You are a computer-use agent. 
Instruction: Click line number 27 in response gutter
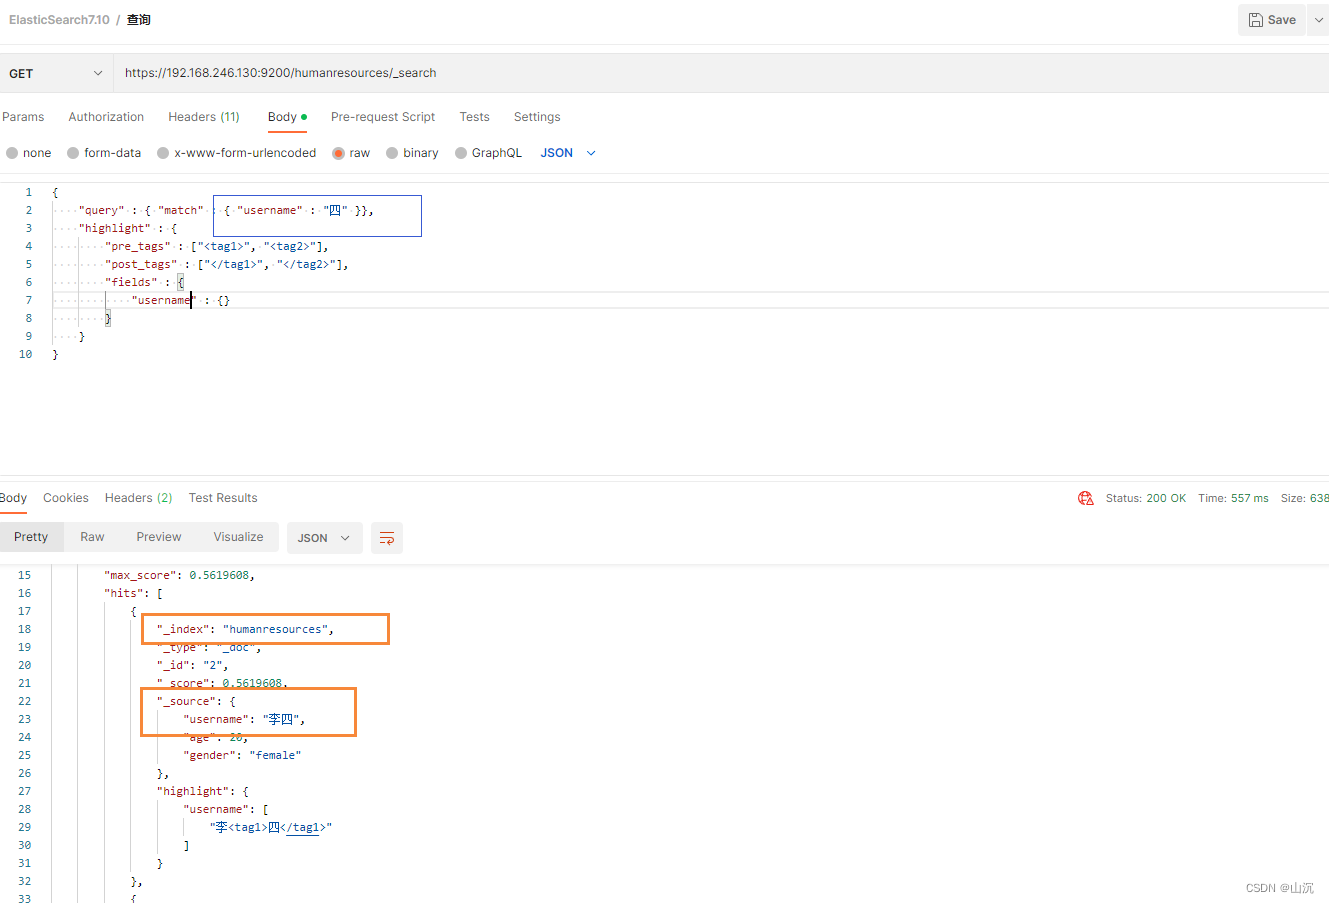click(24, 791)
